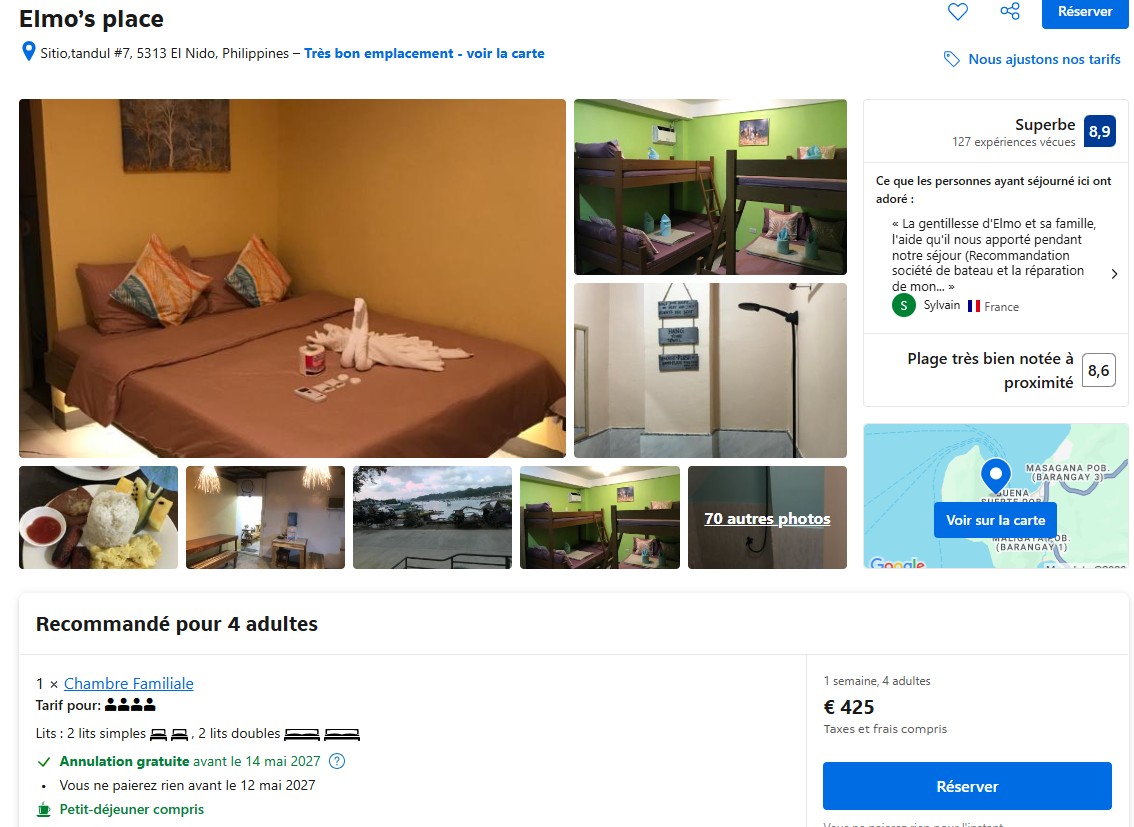Open the free cancellation help question icon
The width and height of the screenshot is (1134, 827).
tap(337, 761)
